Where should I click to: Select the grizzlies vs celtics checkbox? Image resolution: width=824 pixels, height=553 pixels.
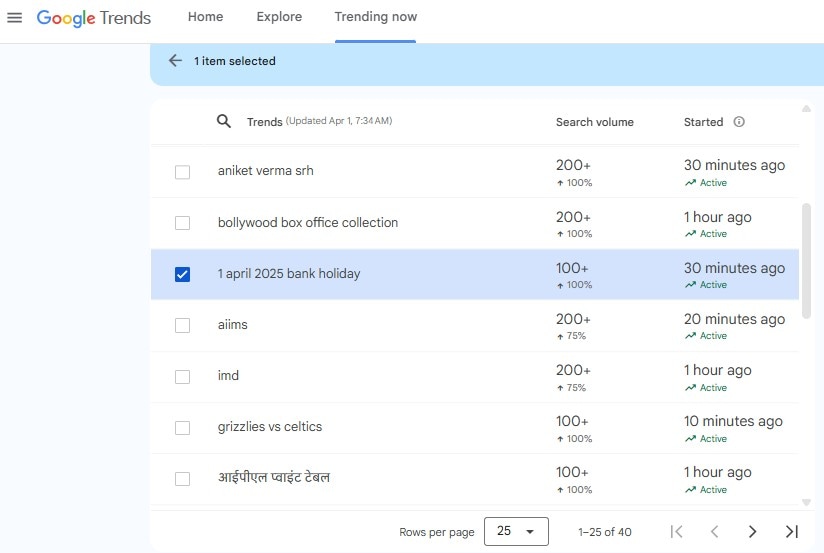(x=182, y=428)
